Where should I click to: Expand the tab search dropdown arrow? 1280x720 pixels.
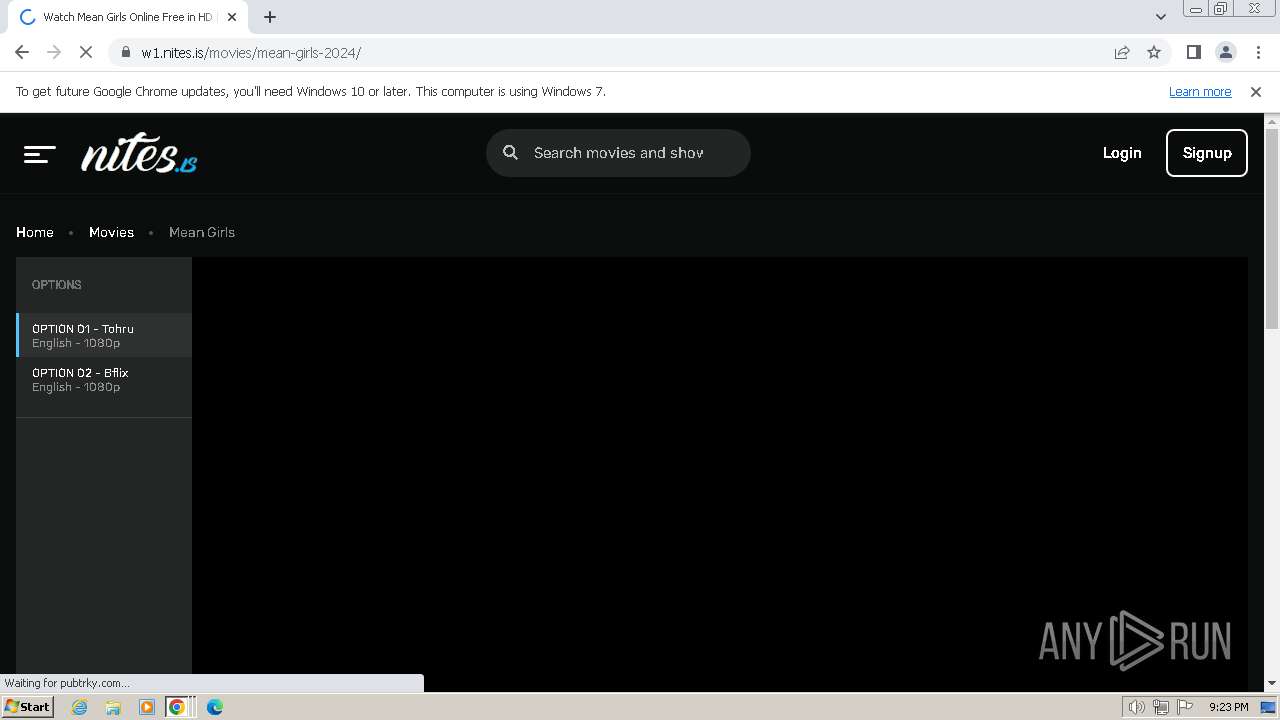(1160, 17)
